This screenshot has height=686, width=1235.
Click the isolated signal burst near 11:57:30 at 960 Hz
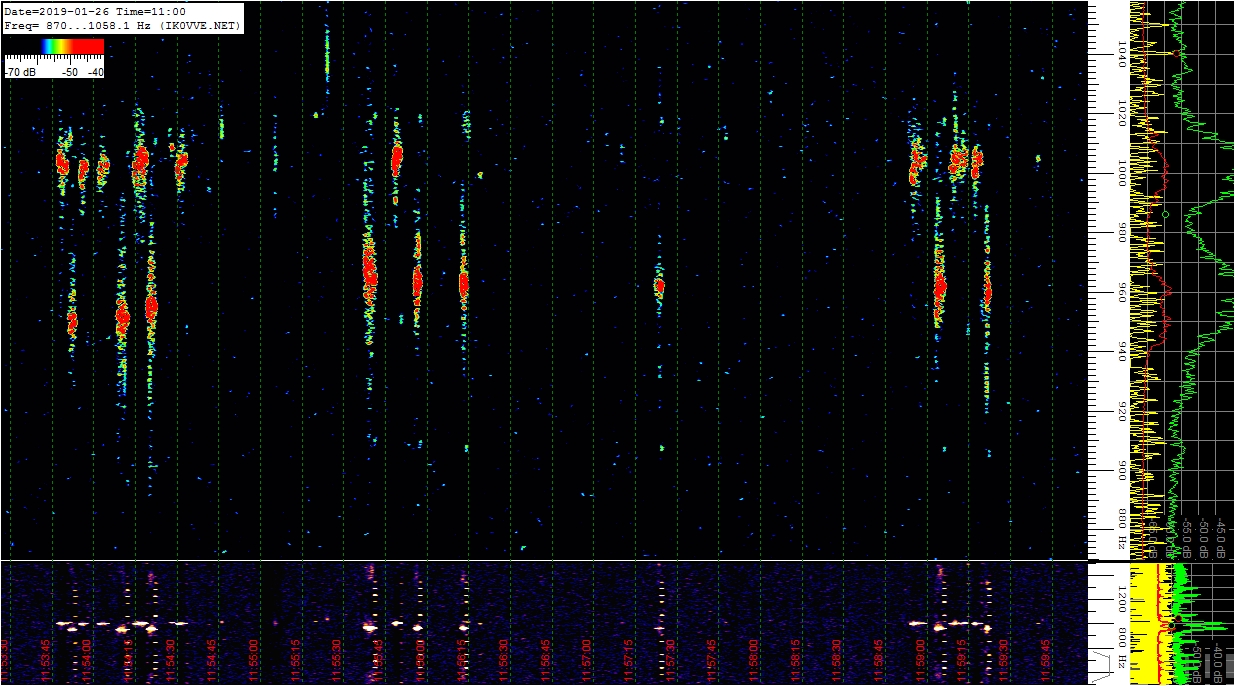pos(659,286)
